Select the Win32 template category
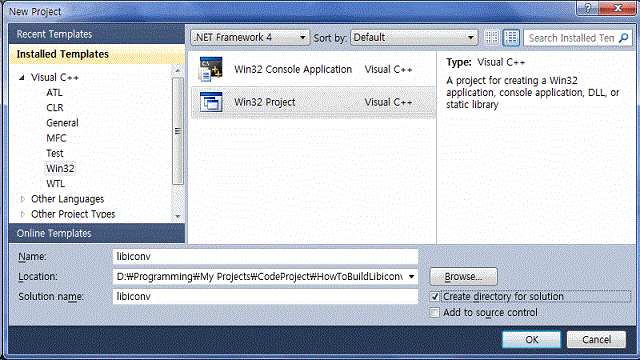This screenshot has width=640, height=360. click(x=60, y=168)
